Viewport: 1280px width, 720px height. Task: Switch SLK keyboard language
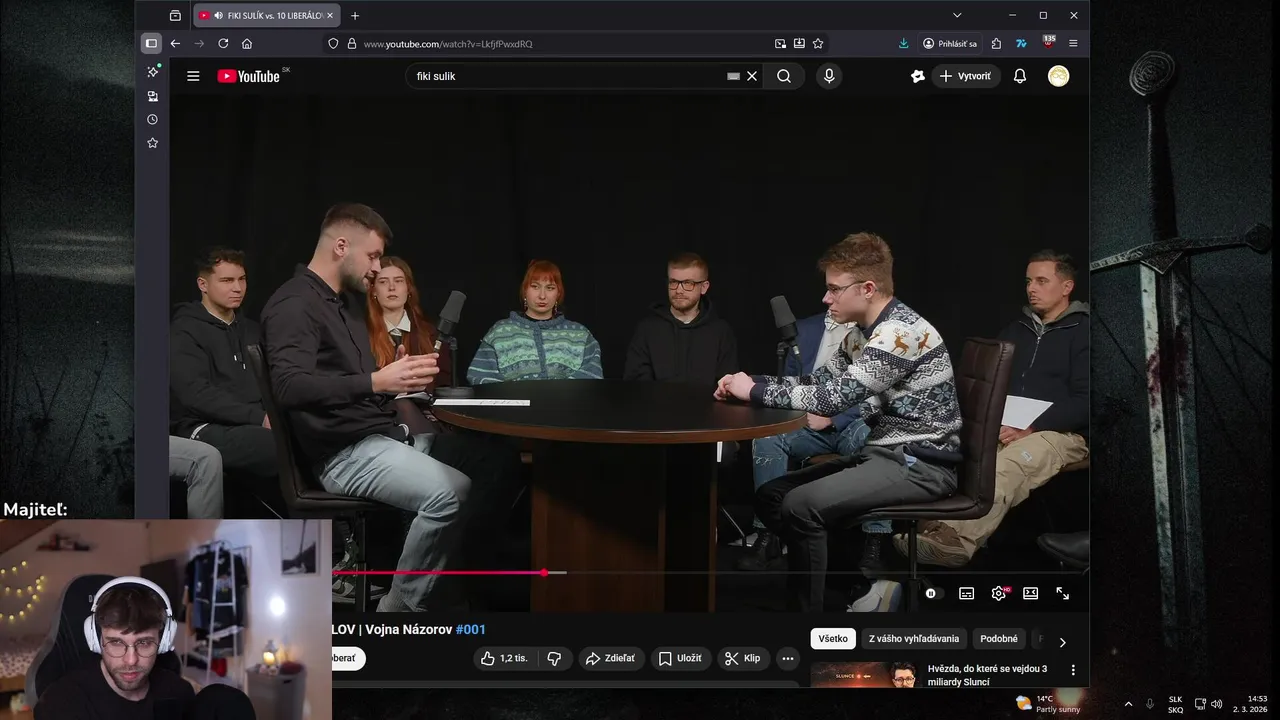[x=1175, y=704]
